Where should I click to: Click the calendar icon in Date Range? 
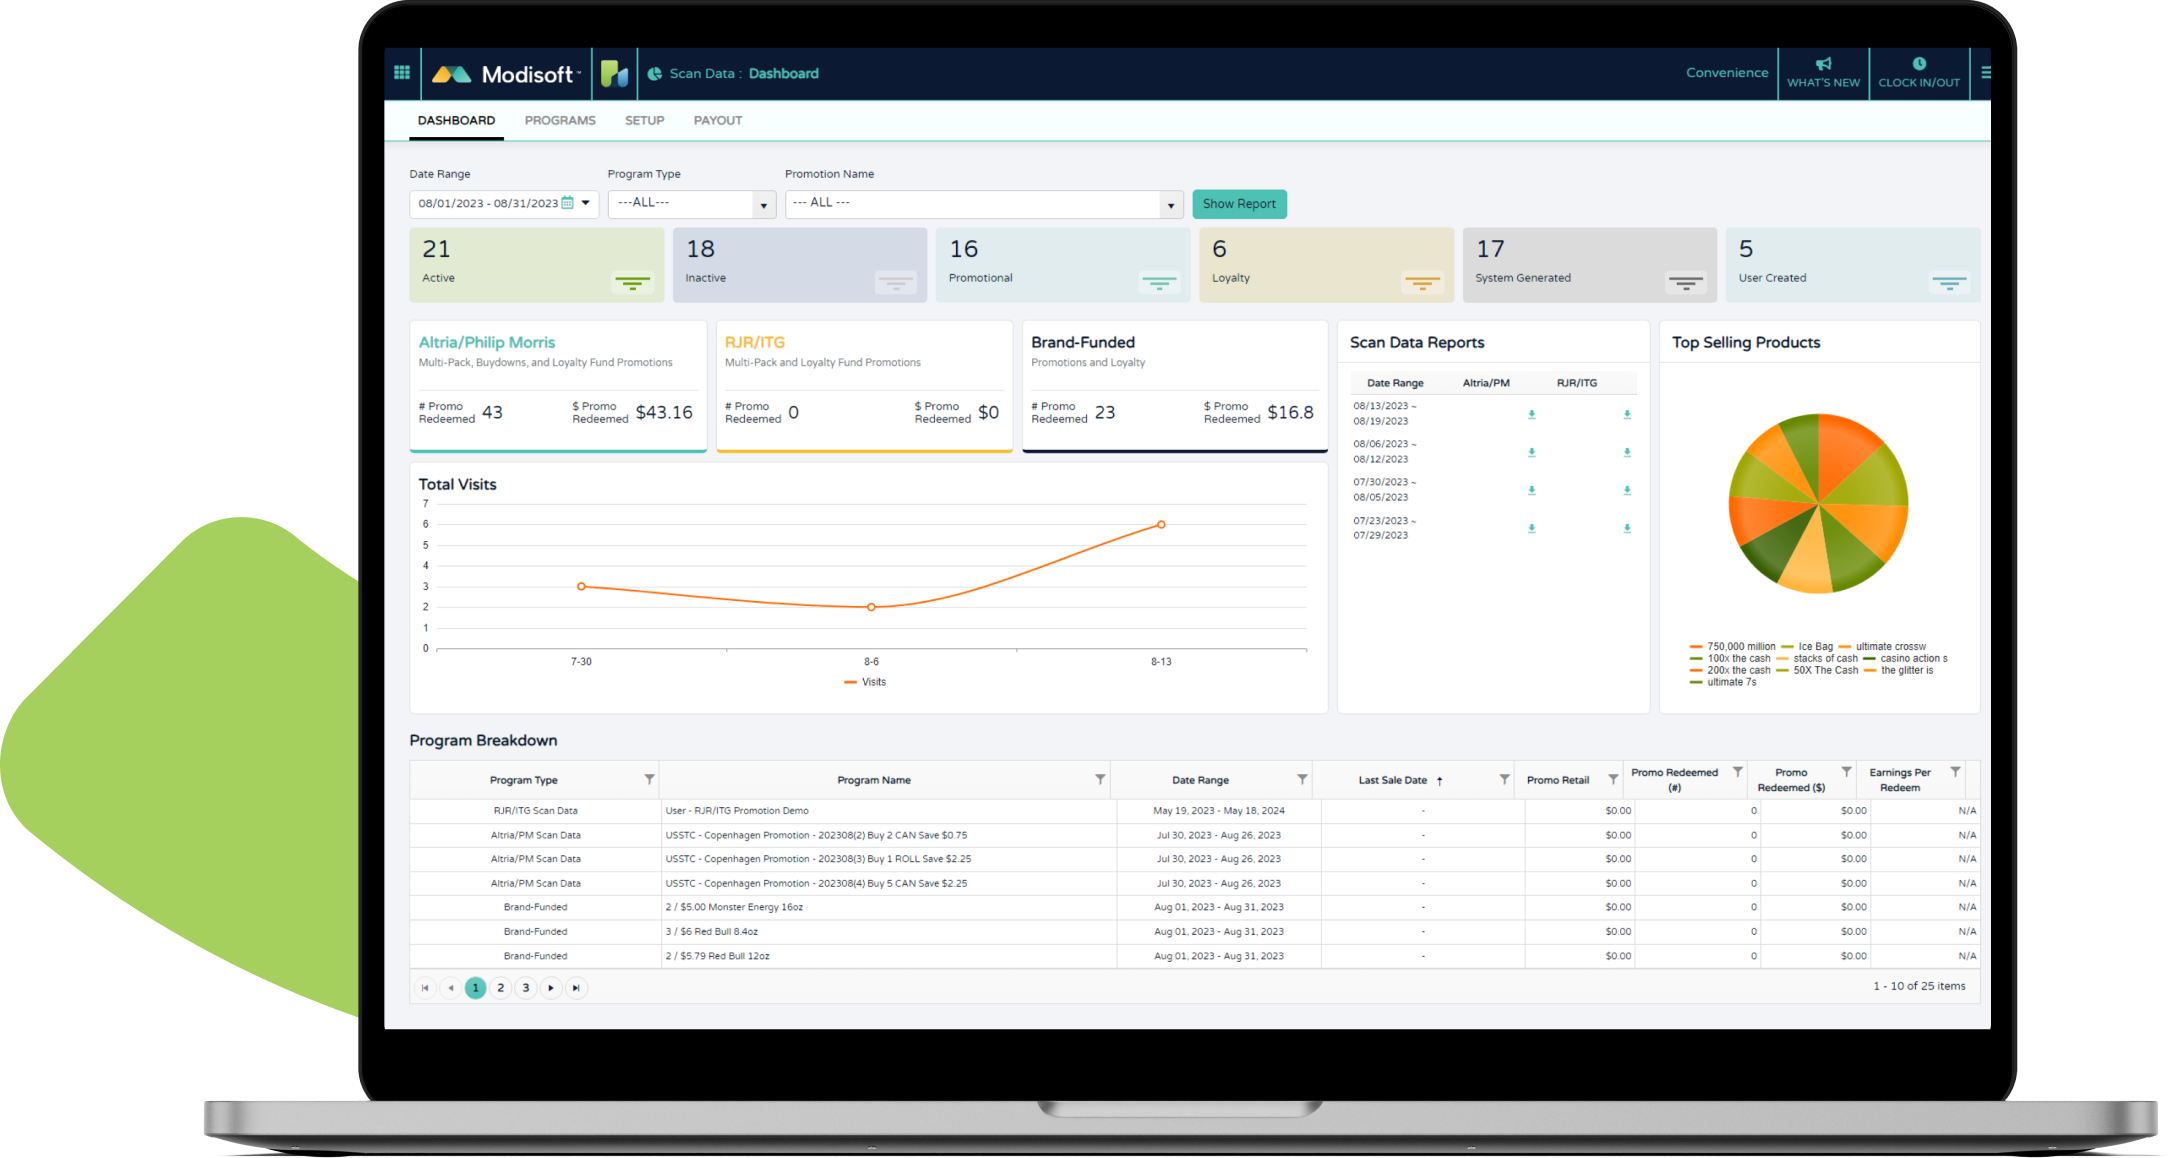(x=568, y=203)
